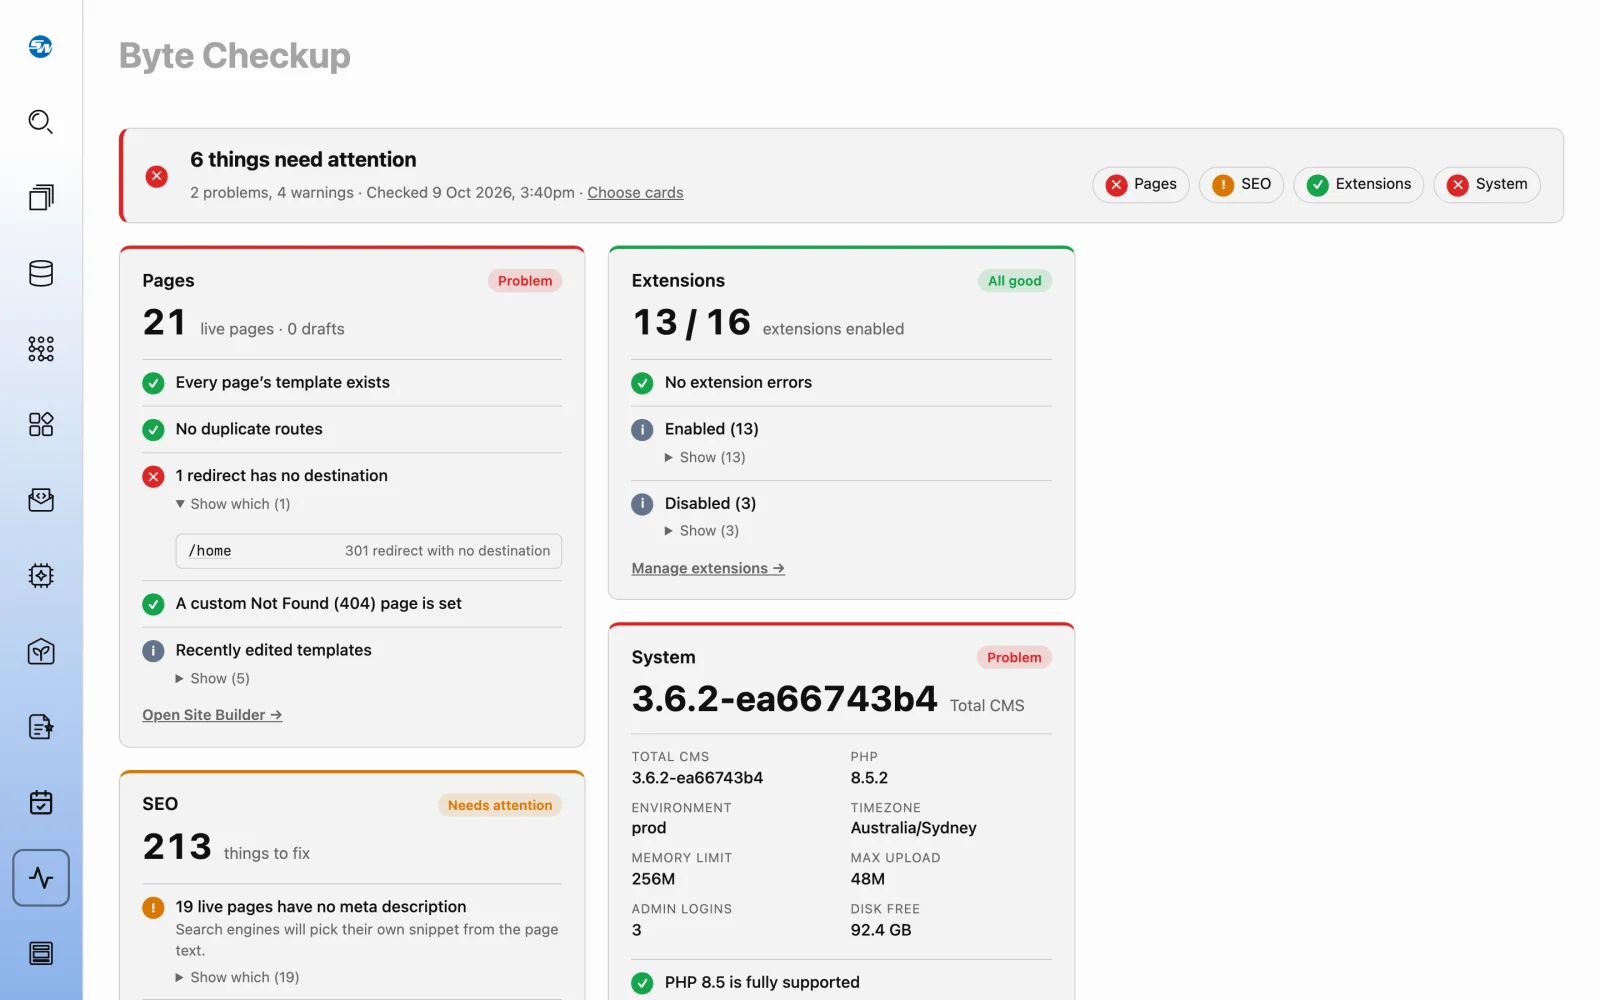Viewport: 1600px width, 1000px height.
Task: Select the activity pulse checkup icon
Action: (41, 878)
